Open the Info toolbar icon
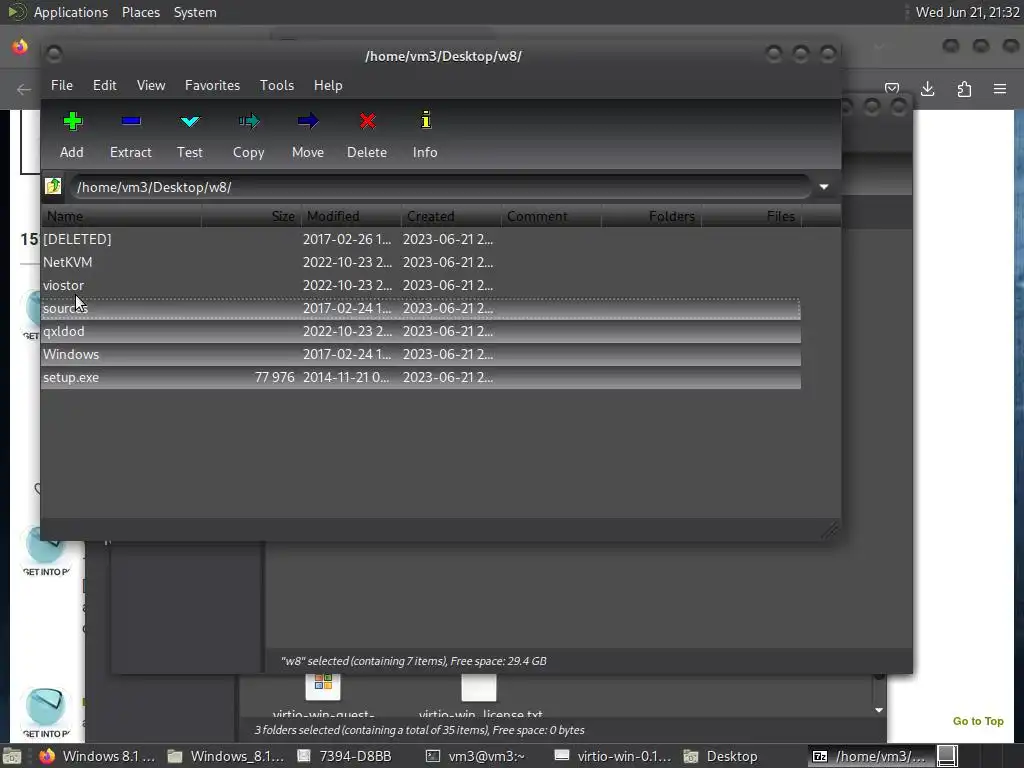The image size is (1024, 768). click(x=425, y=120)
